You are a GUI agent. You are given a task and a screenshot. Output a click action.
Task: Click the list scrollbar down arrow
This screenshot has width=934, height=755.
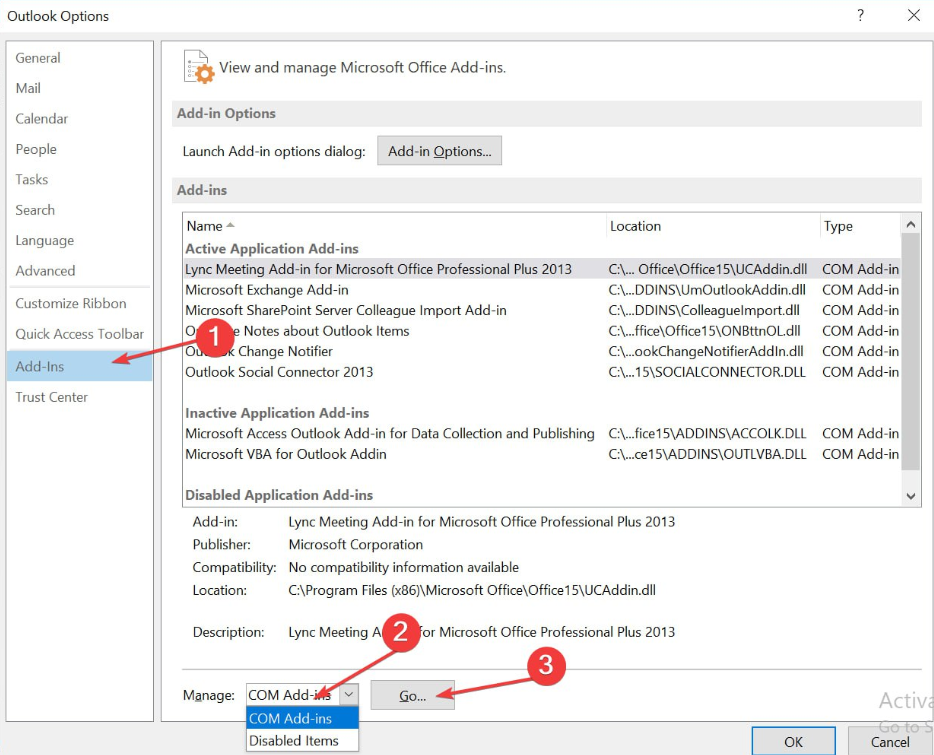(x=910, y=496)
